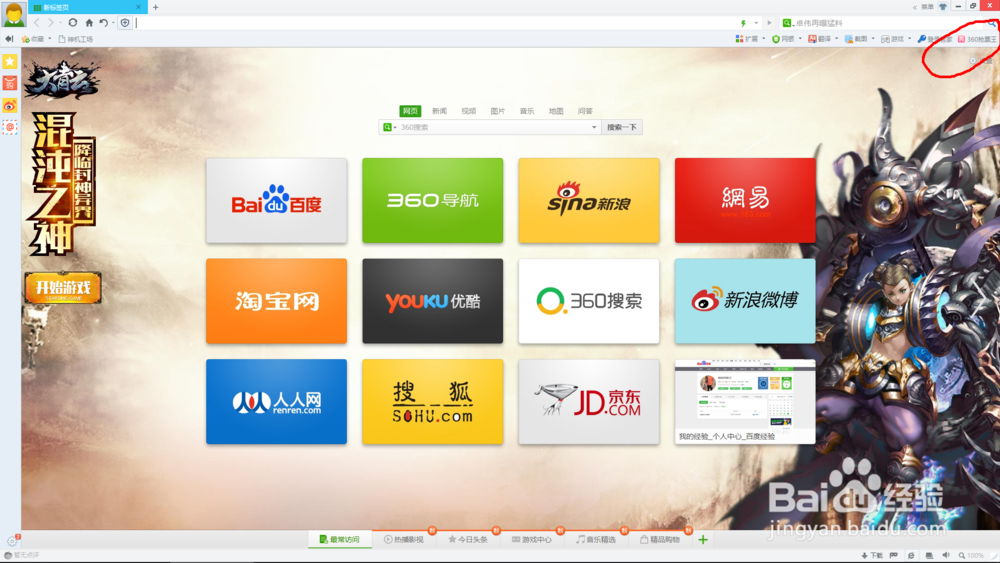
Task: Click the 搜索一下 search button
Action: 622,128
